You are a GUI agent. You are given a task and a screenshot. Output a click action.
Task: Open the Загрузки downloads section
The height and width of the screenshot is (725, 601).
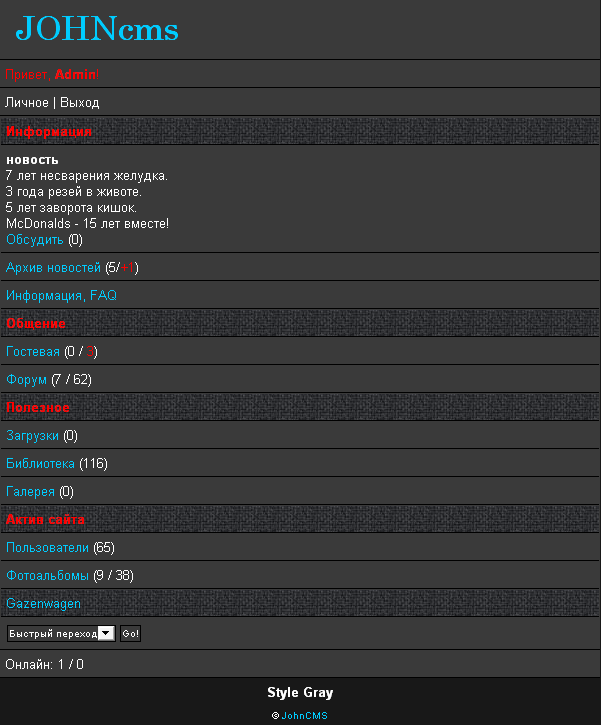(32, 436)
